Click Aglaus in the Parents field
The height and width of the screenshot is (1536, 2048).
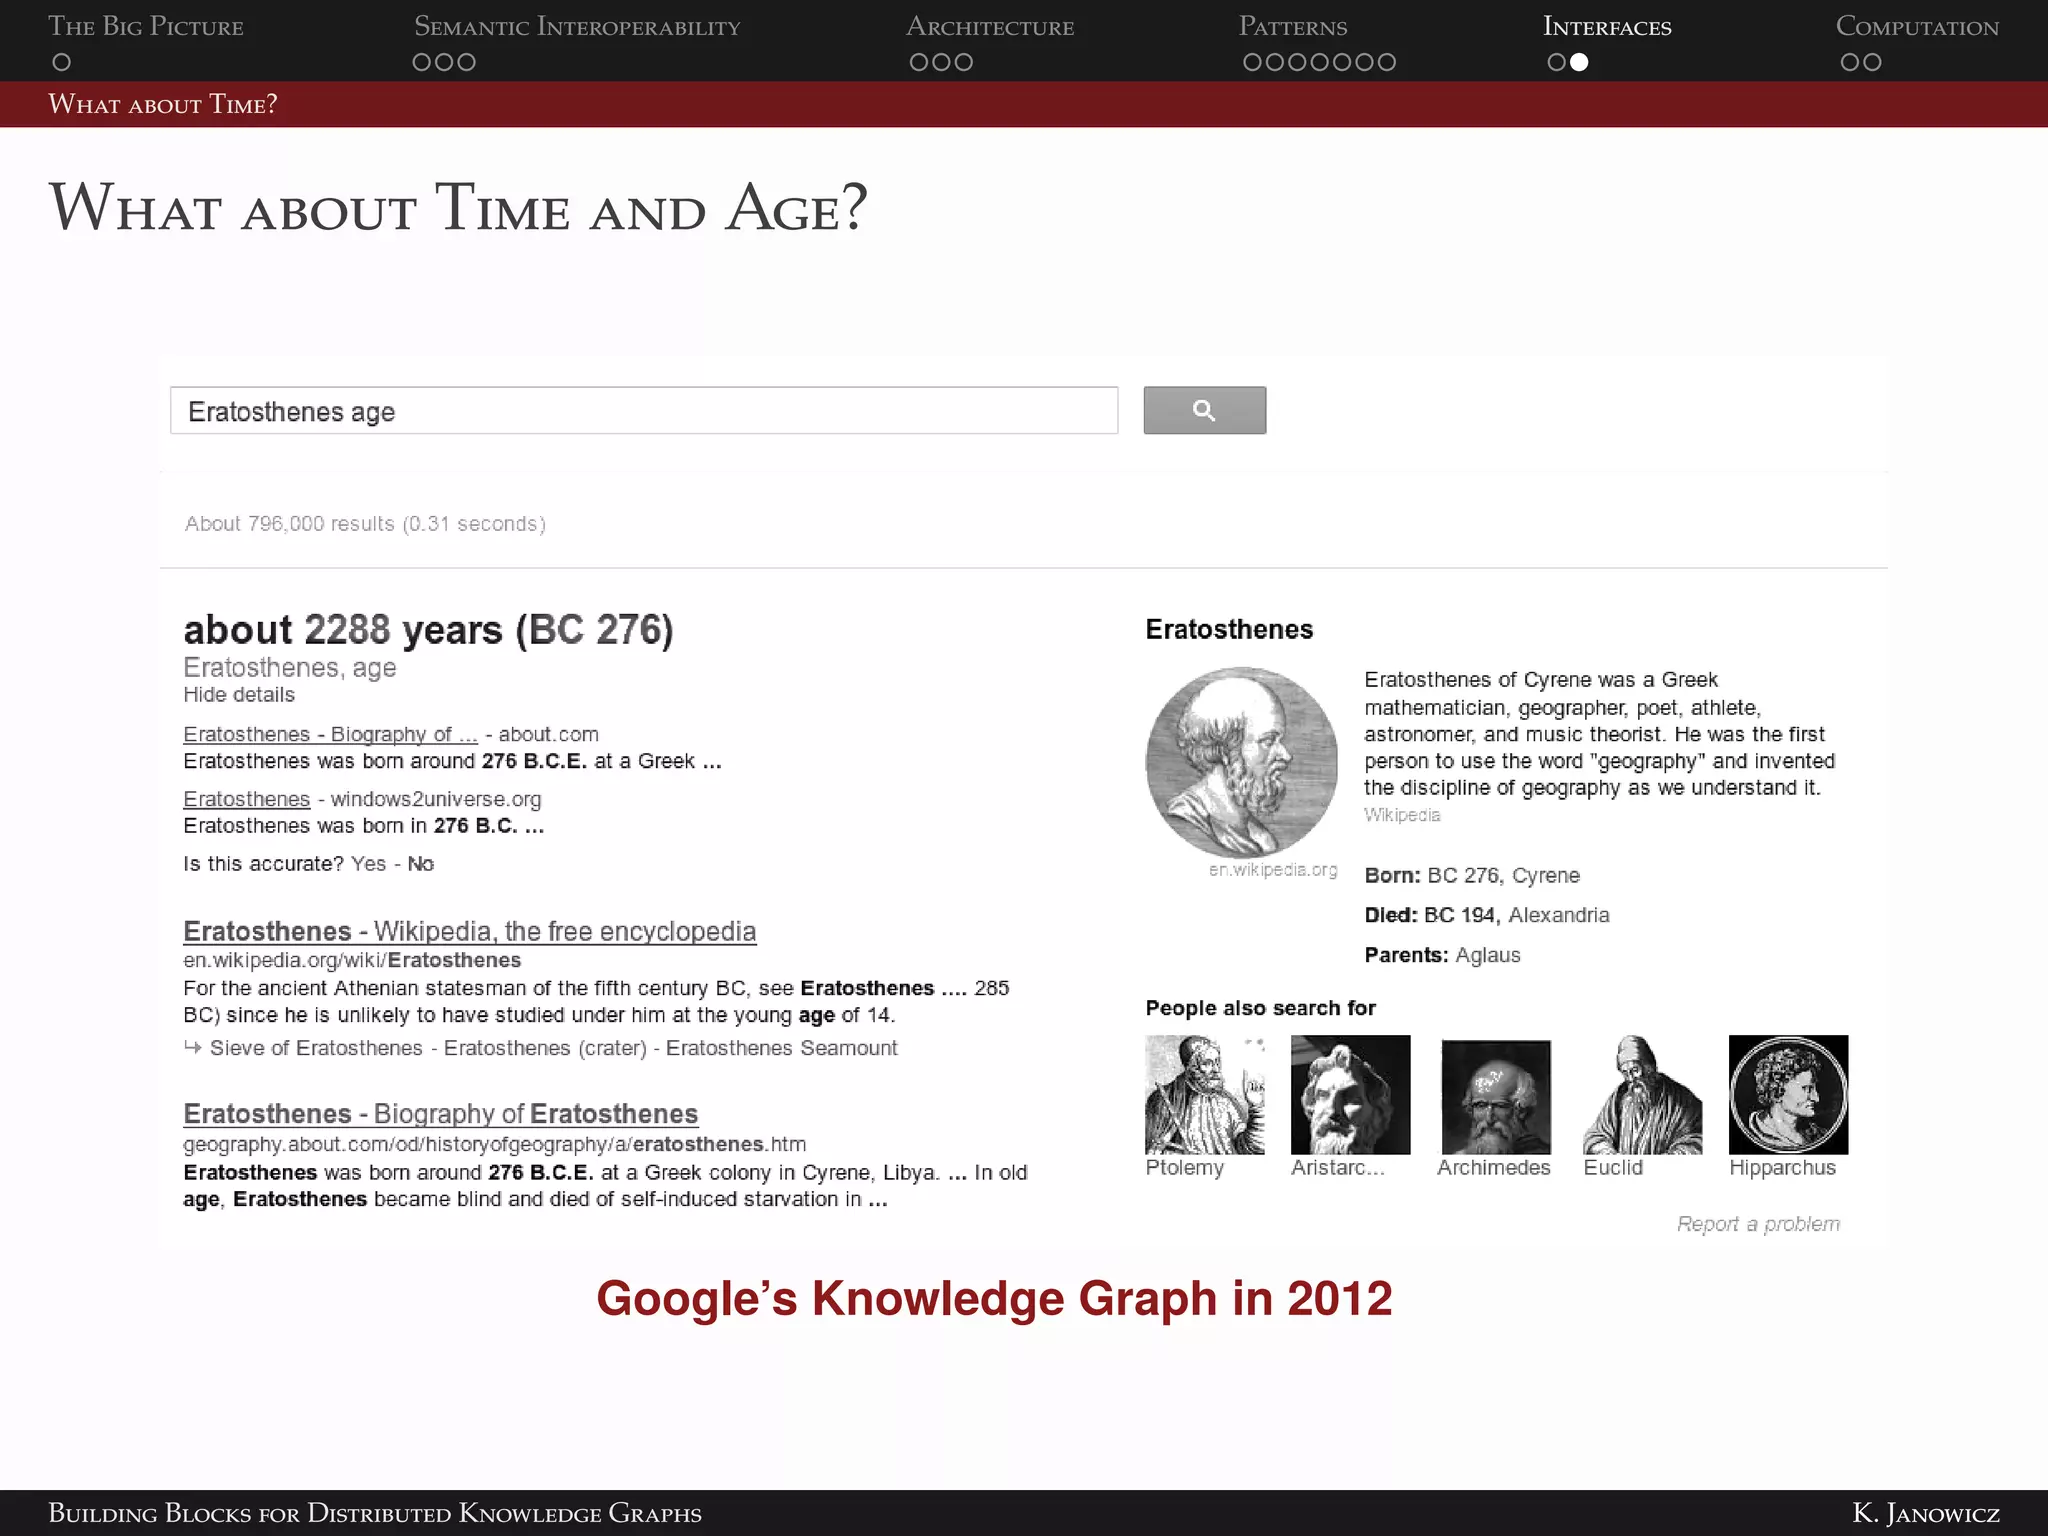[x=1488, y=955]
